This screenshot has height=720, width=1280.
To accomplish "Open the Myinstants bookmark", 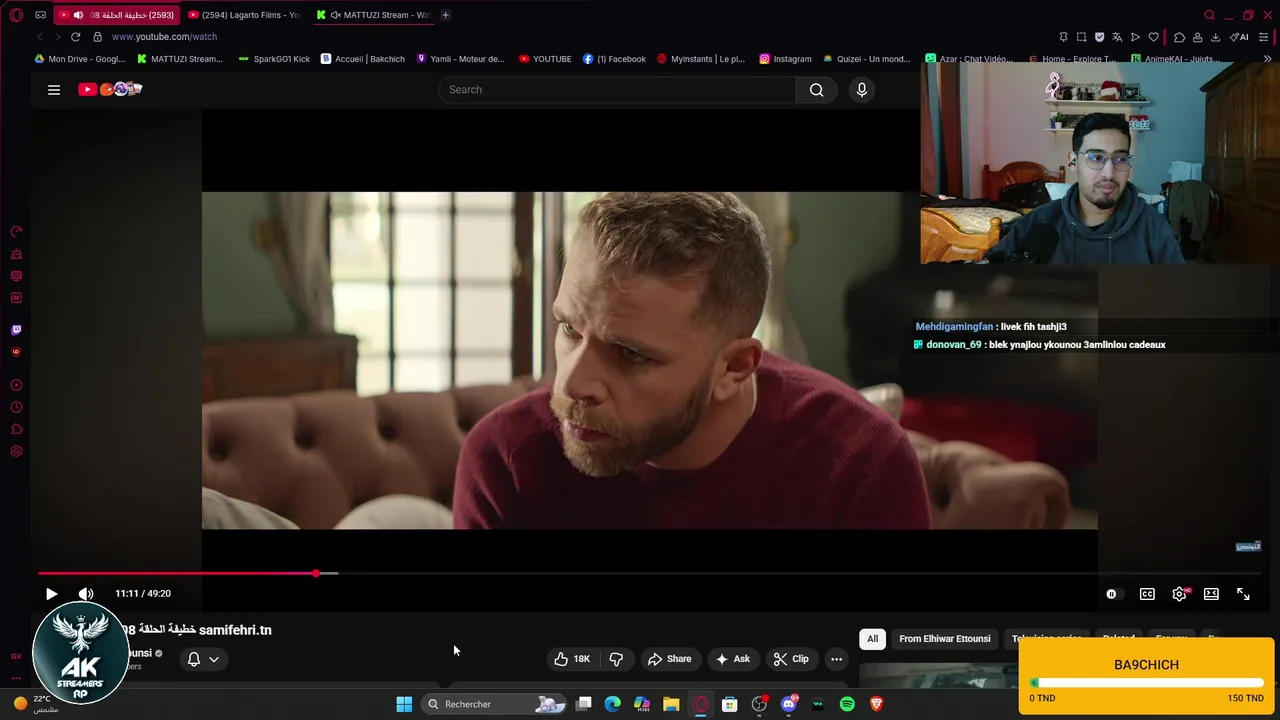I will [x=700, y=59].
